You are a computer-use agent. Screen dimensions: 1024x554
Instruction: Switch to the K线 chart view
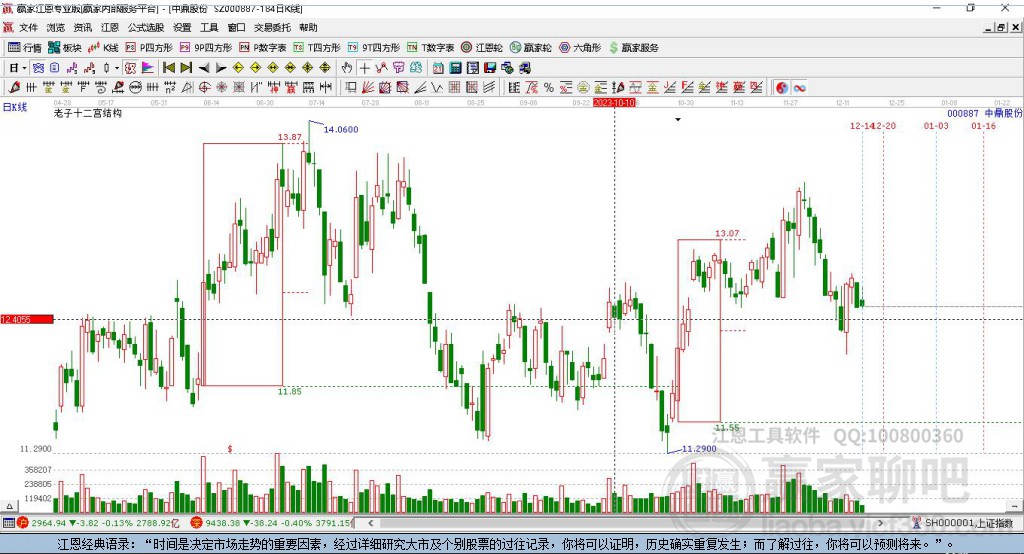coord(103,48)
